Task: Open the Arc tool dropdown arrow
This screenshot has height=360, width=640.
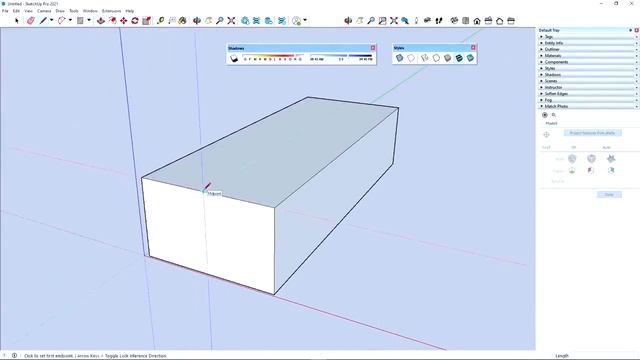Action: click(x=70, y=20)
